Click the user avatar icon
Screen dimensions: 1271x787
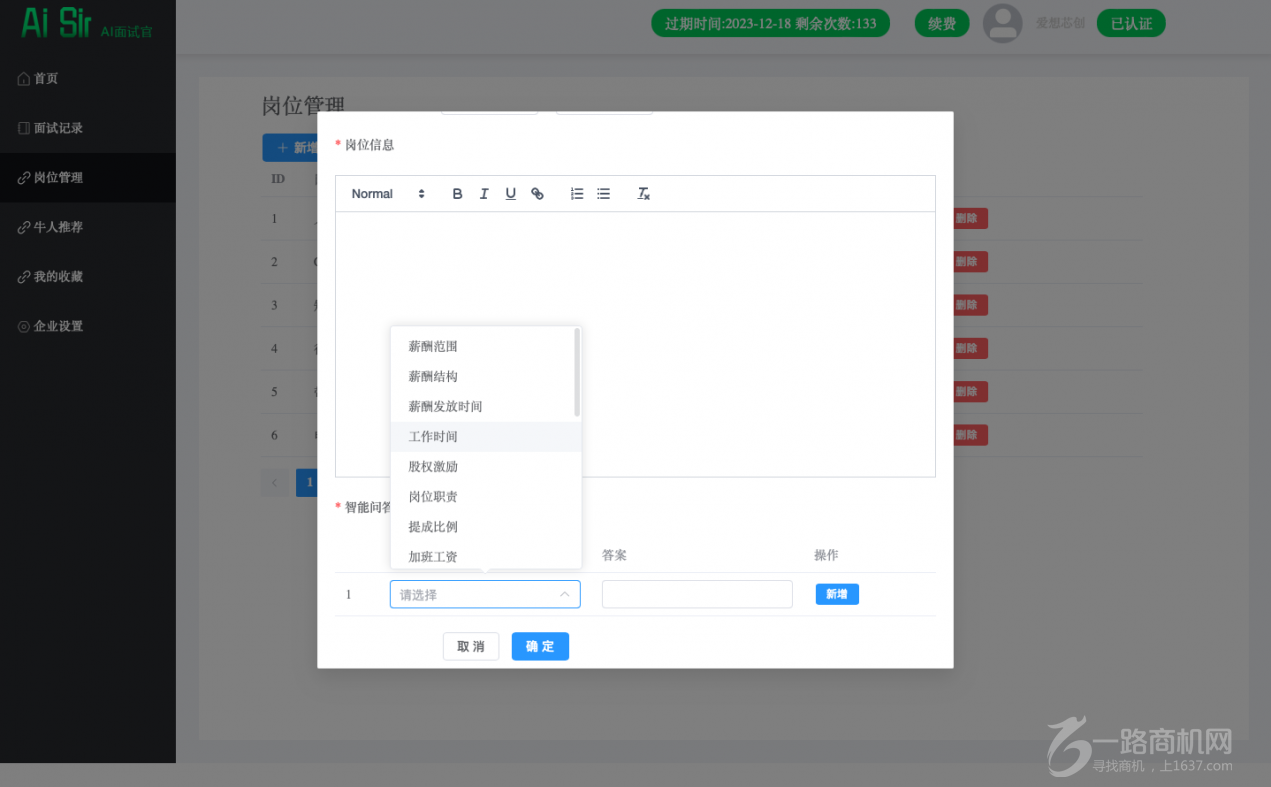click(x=1002, y=23)
